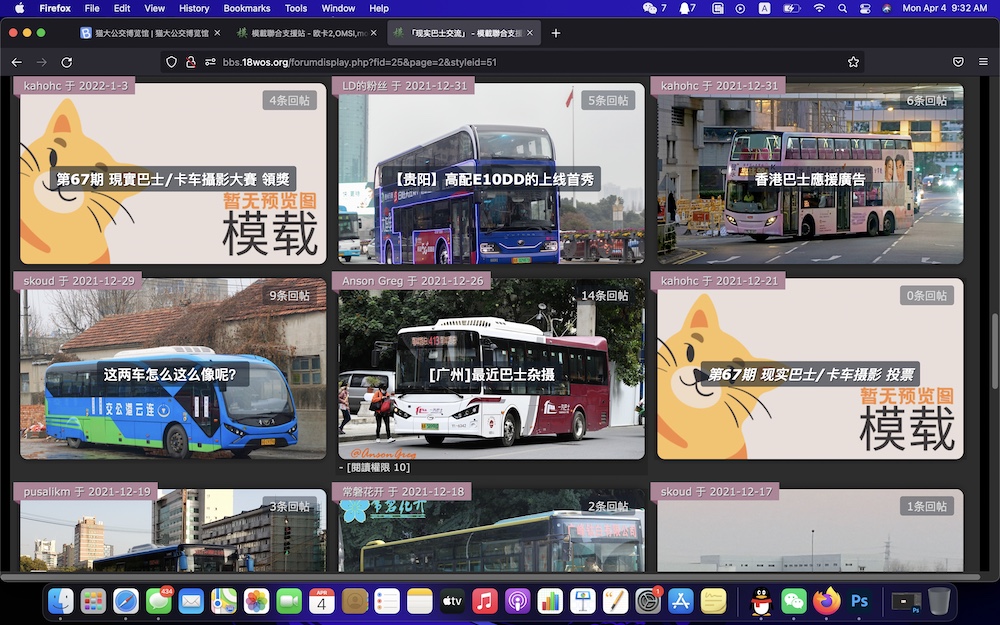The width and height of the screenshot is (1000, 625).
Task: Click the browser back arrow
Action: (16, 62)
